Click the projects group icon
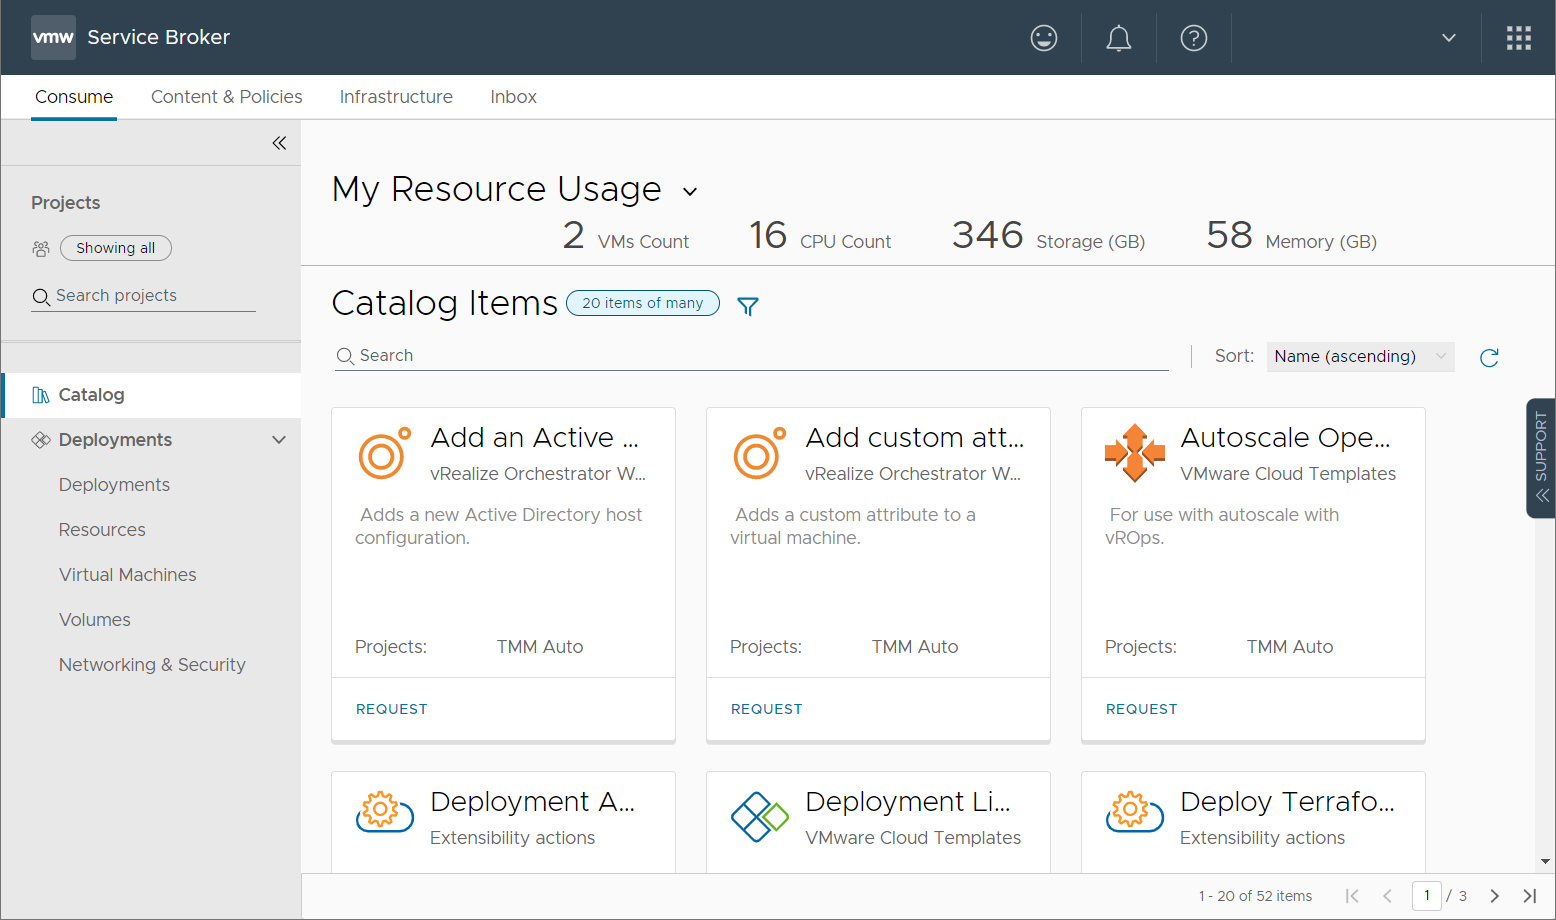The height and width of the screenshot is (920, 1556). [x=41, y=248]
